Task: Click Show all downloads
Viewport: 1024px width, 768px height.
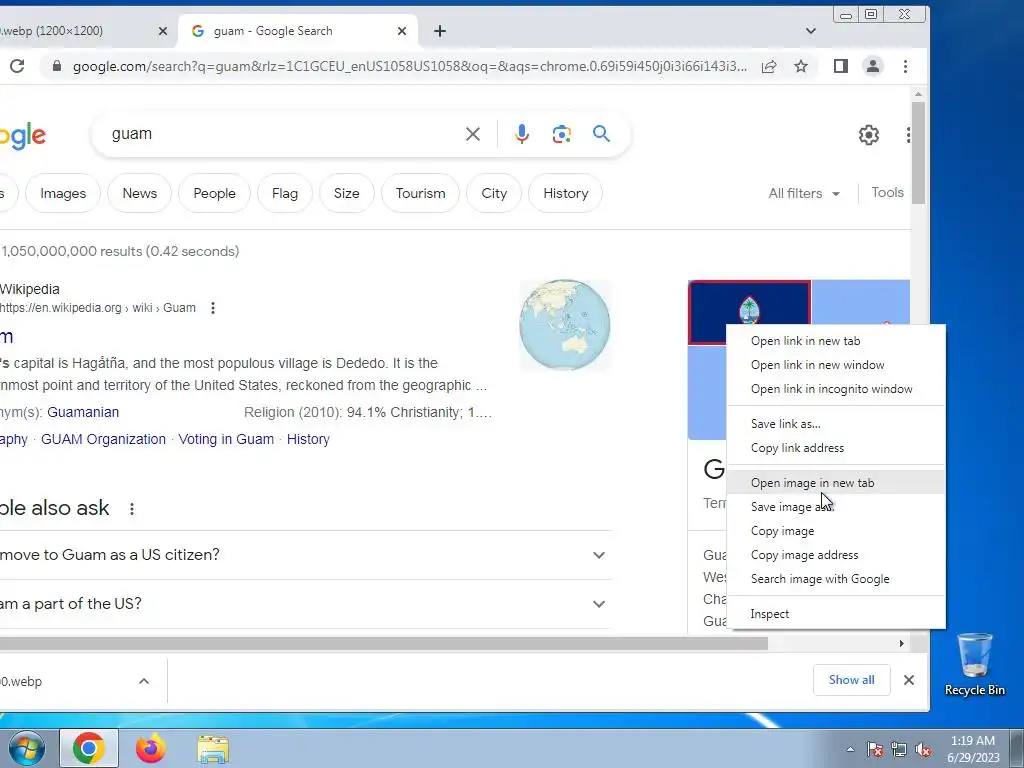Action: [852, 680]
